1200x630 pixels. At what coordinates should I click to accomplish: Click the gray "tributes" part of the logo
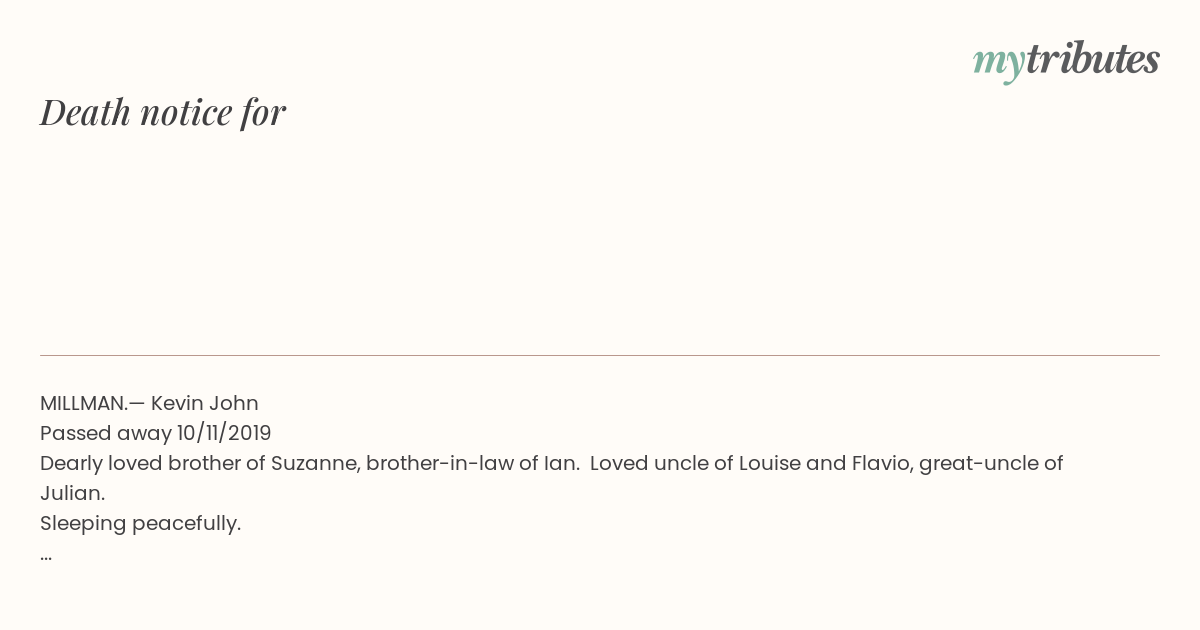click(x=1092, y=60)
